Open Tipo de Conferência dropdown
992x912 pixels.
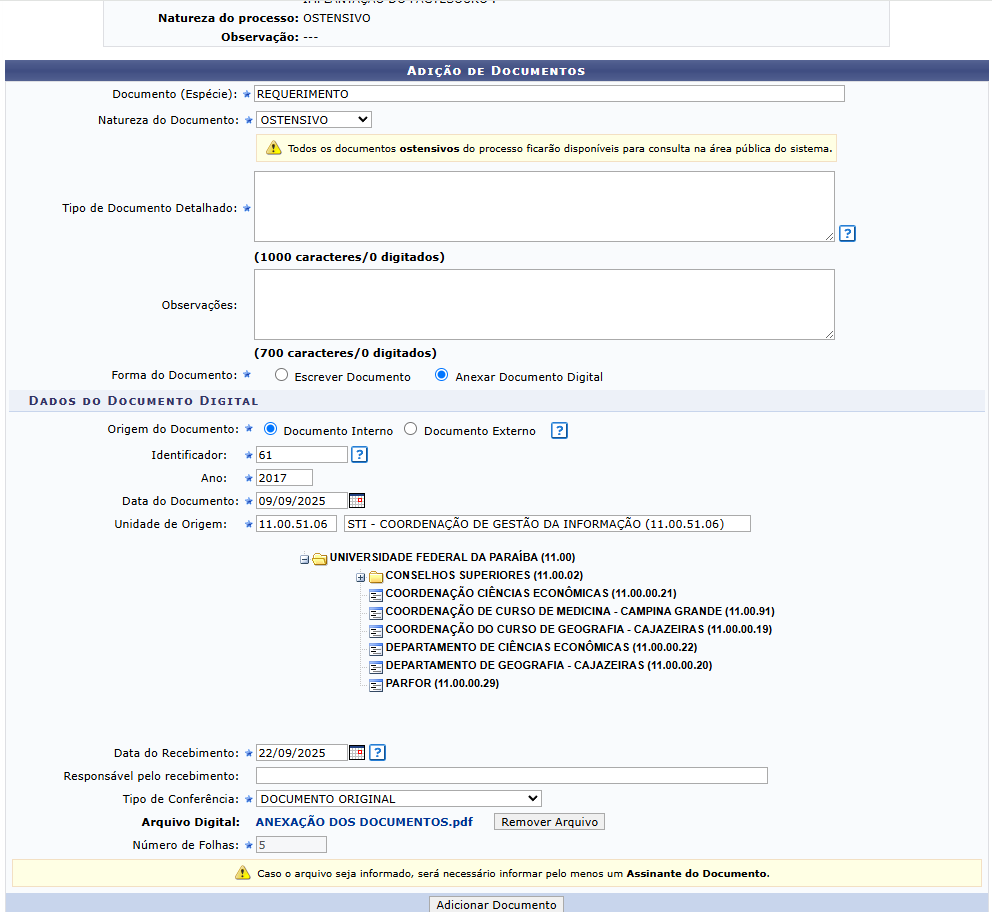click(398, 799)
